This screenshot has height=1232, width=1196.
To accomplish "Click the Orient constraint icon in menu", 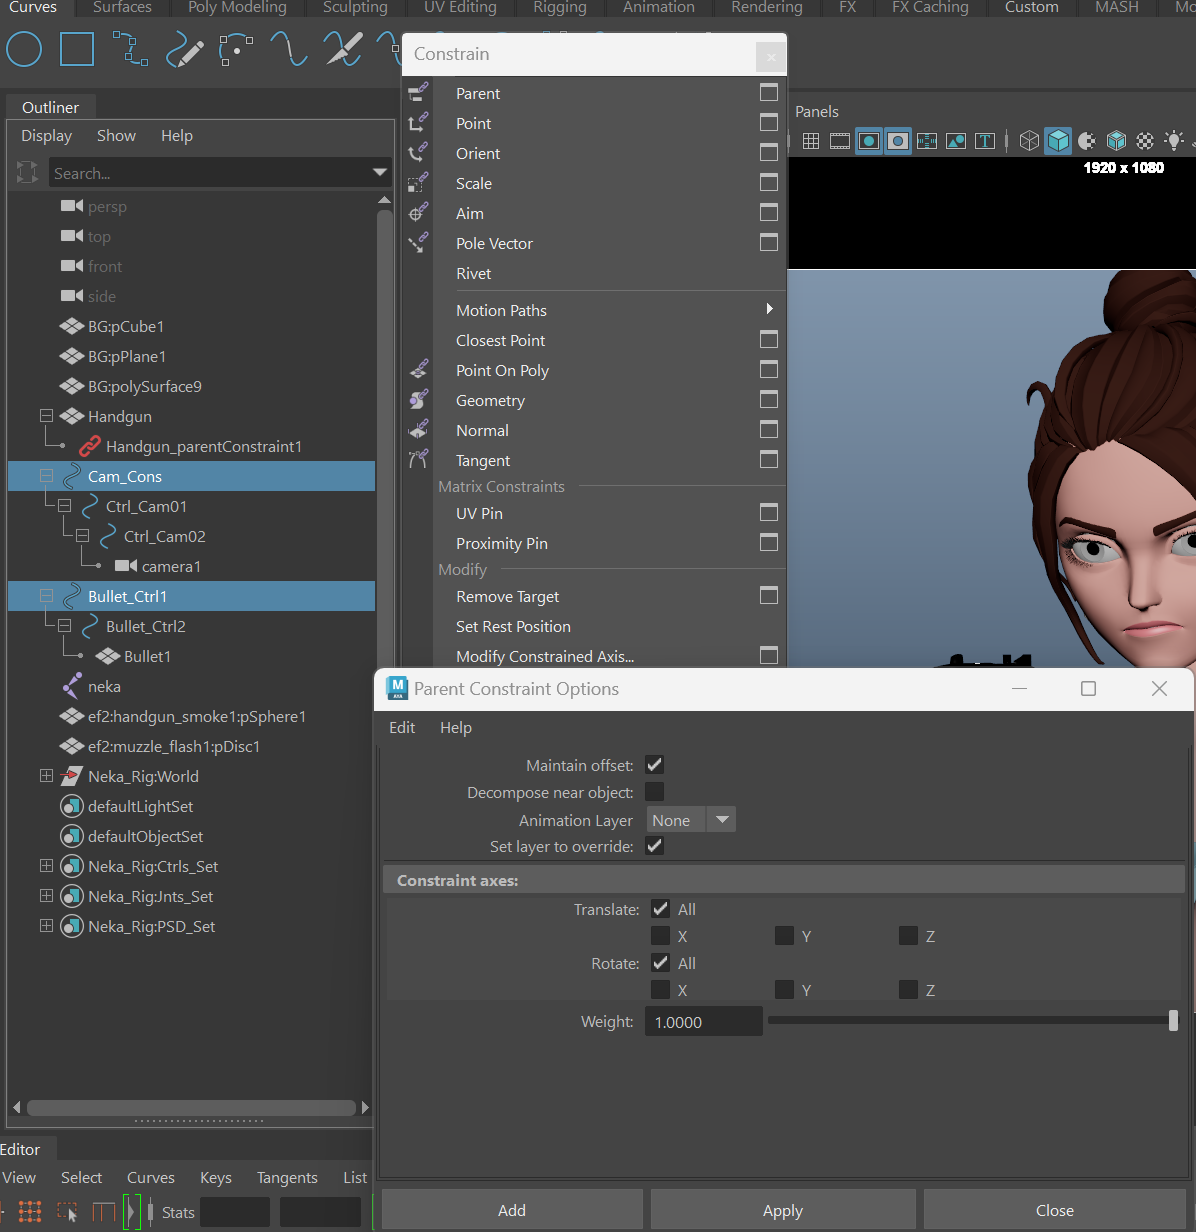I will pos(418,153).
